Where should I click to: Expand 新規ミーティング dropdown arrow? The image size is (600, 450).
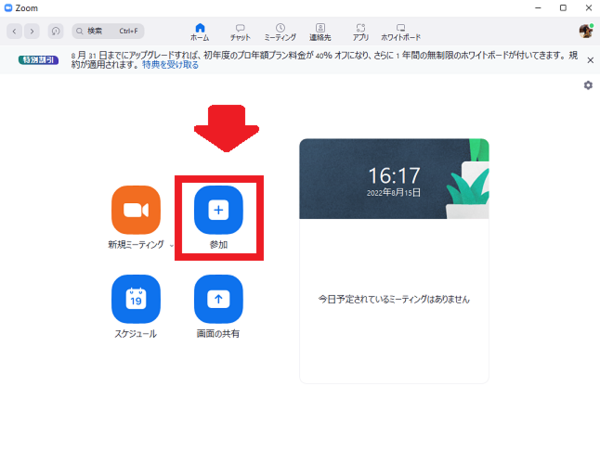[x=171, y=245]
